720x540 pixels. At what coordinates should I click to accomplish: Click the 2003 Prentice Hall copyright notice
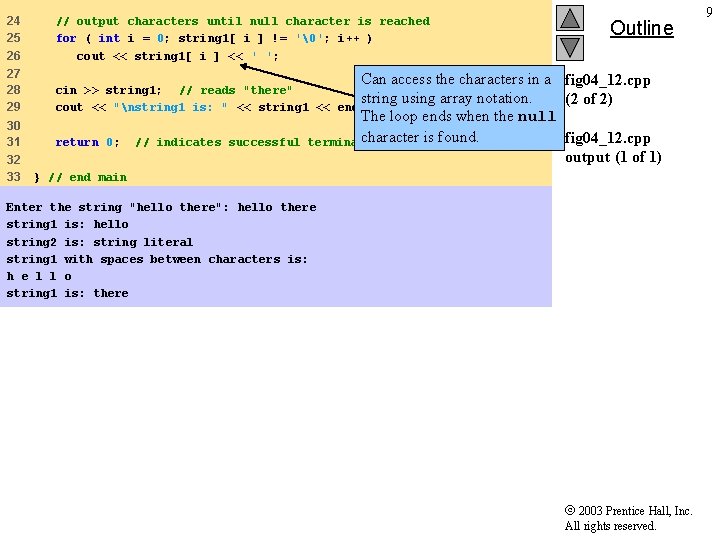(628, 518)
